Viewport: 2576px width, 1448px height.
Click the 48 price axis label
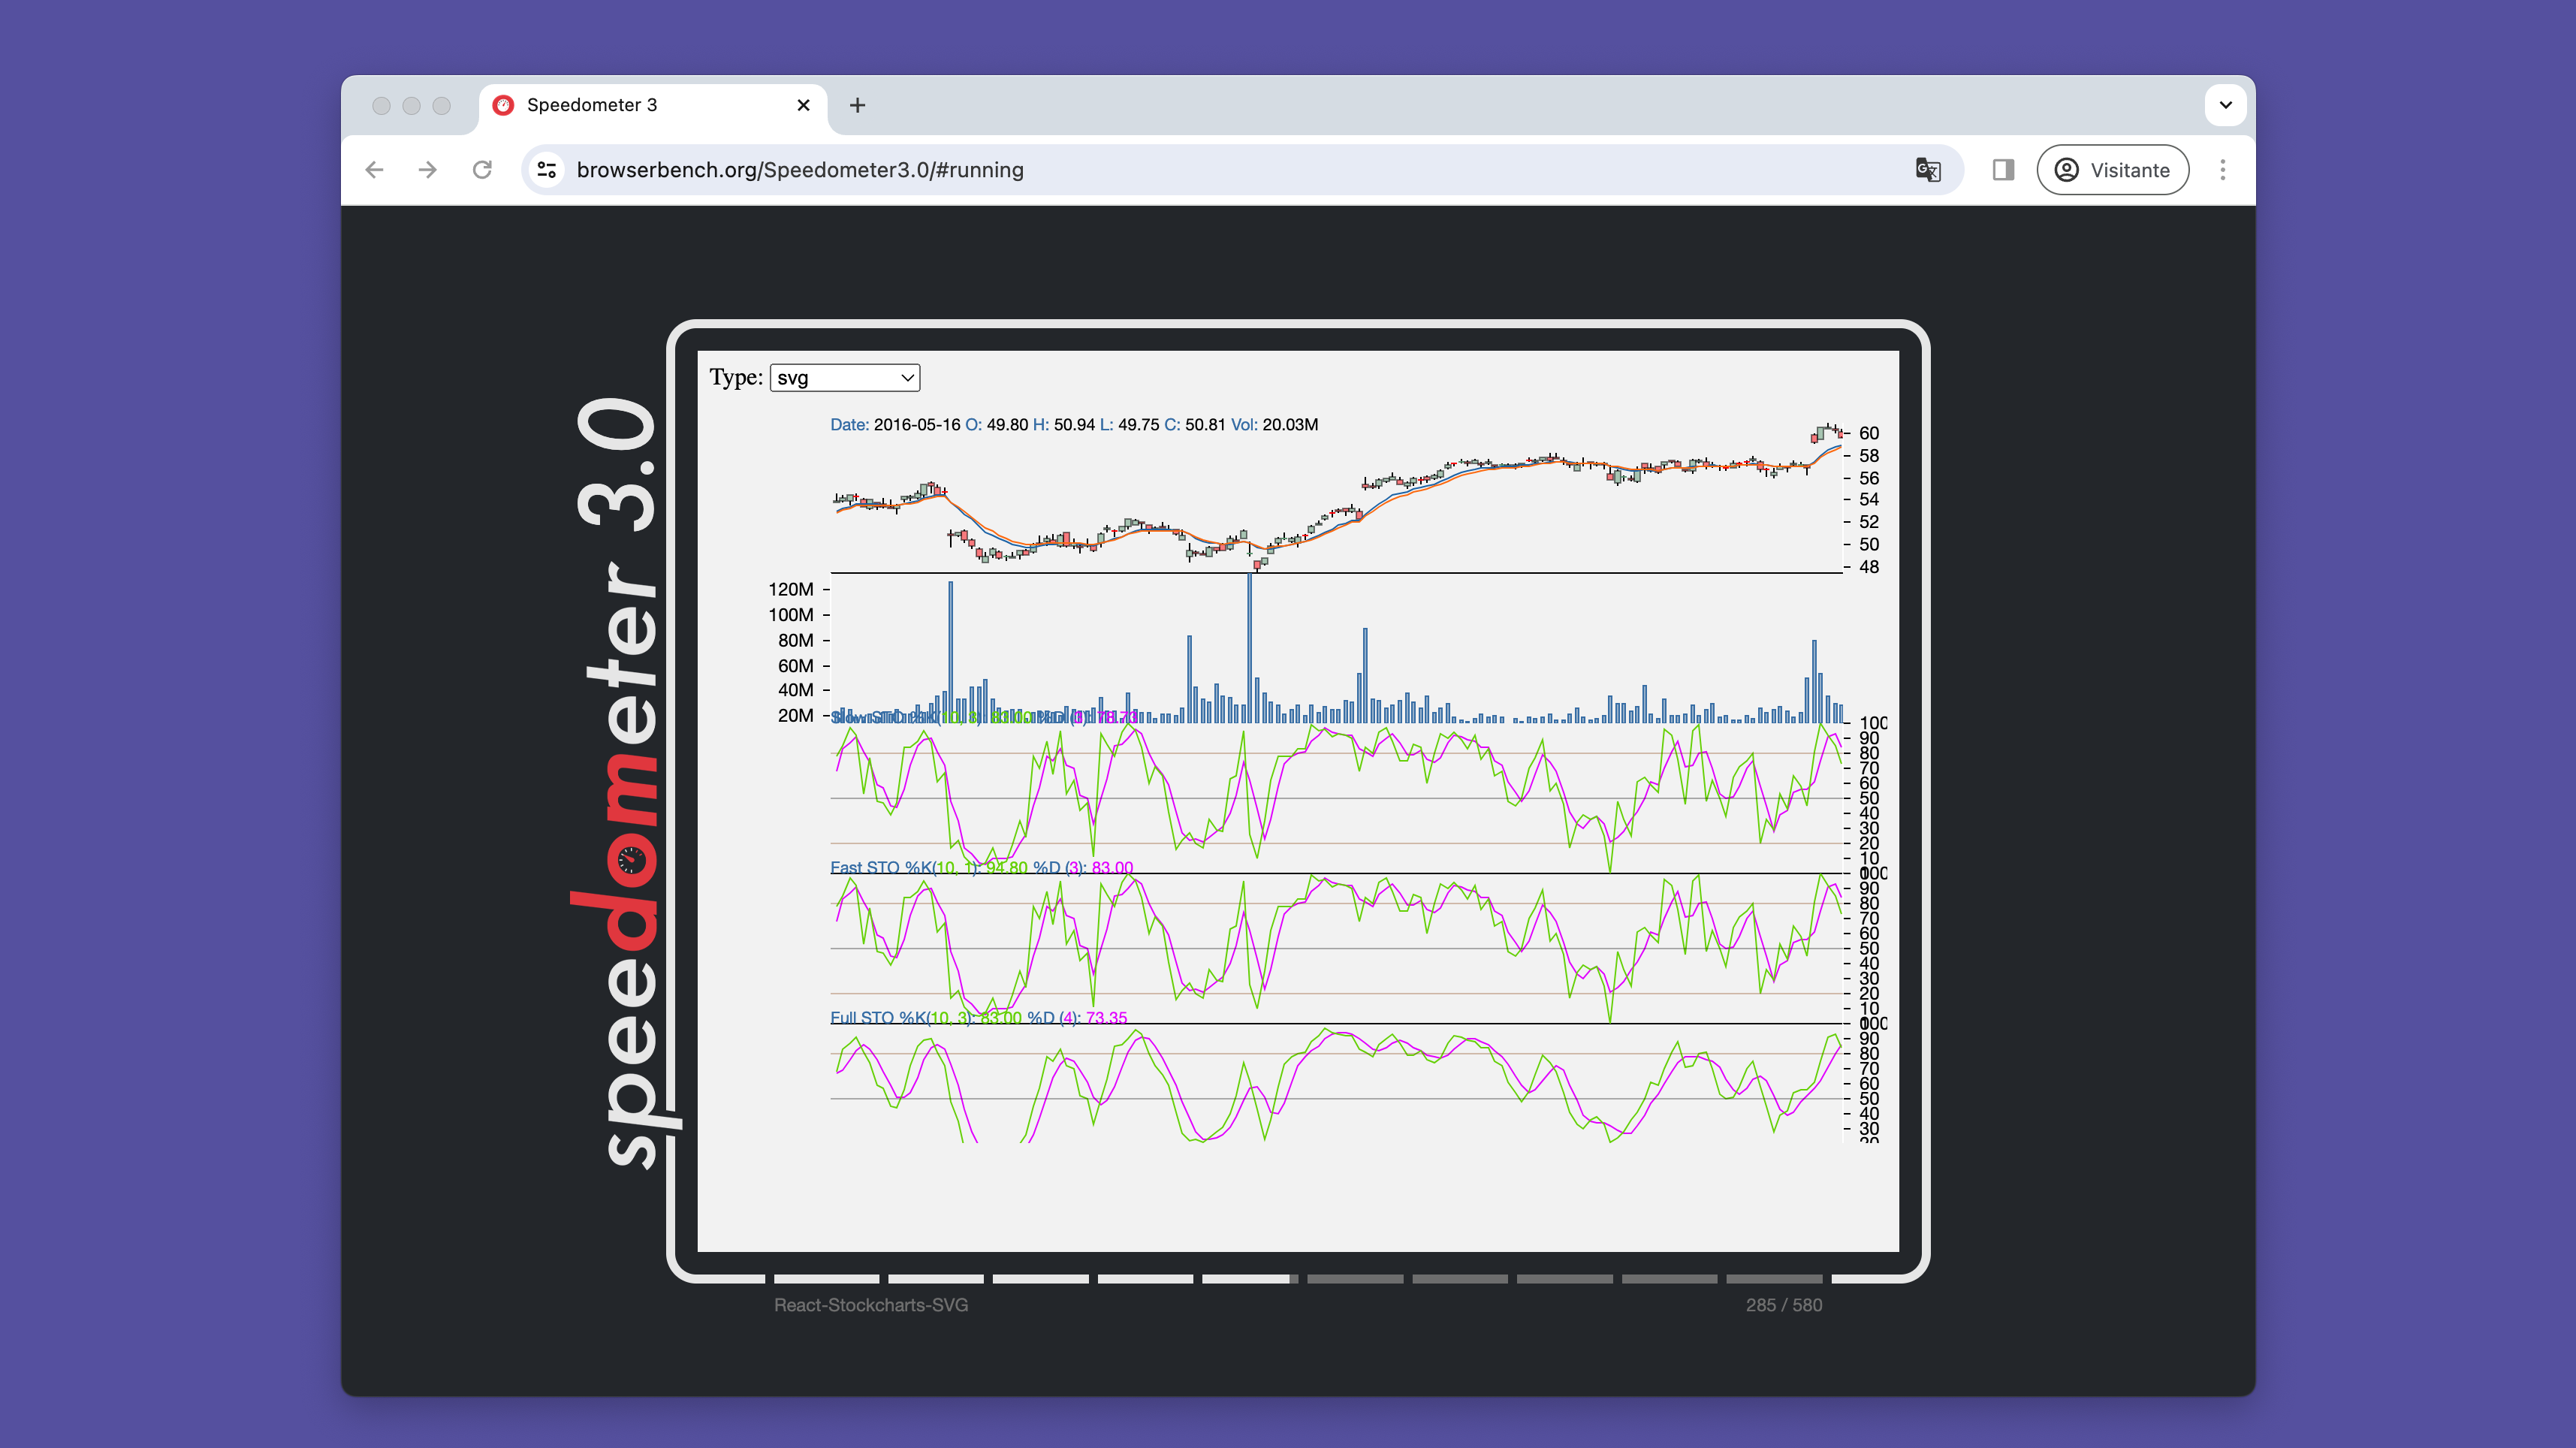1868,567
